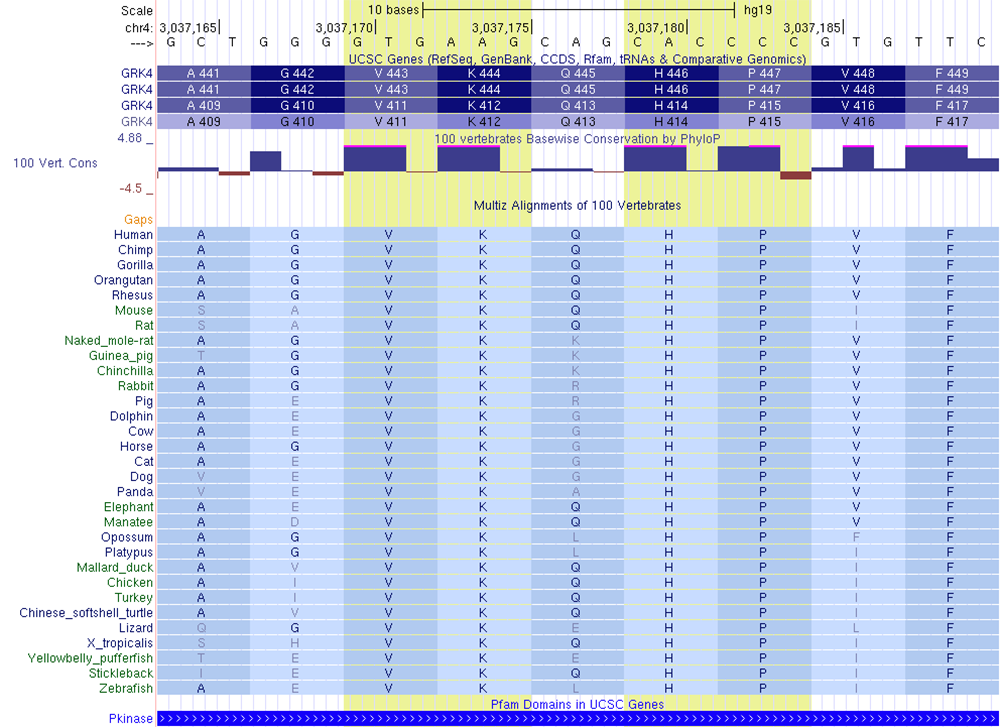
Task: Click the orange Gaps track label
Action: coord(139,219)
